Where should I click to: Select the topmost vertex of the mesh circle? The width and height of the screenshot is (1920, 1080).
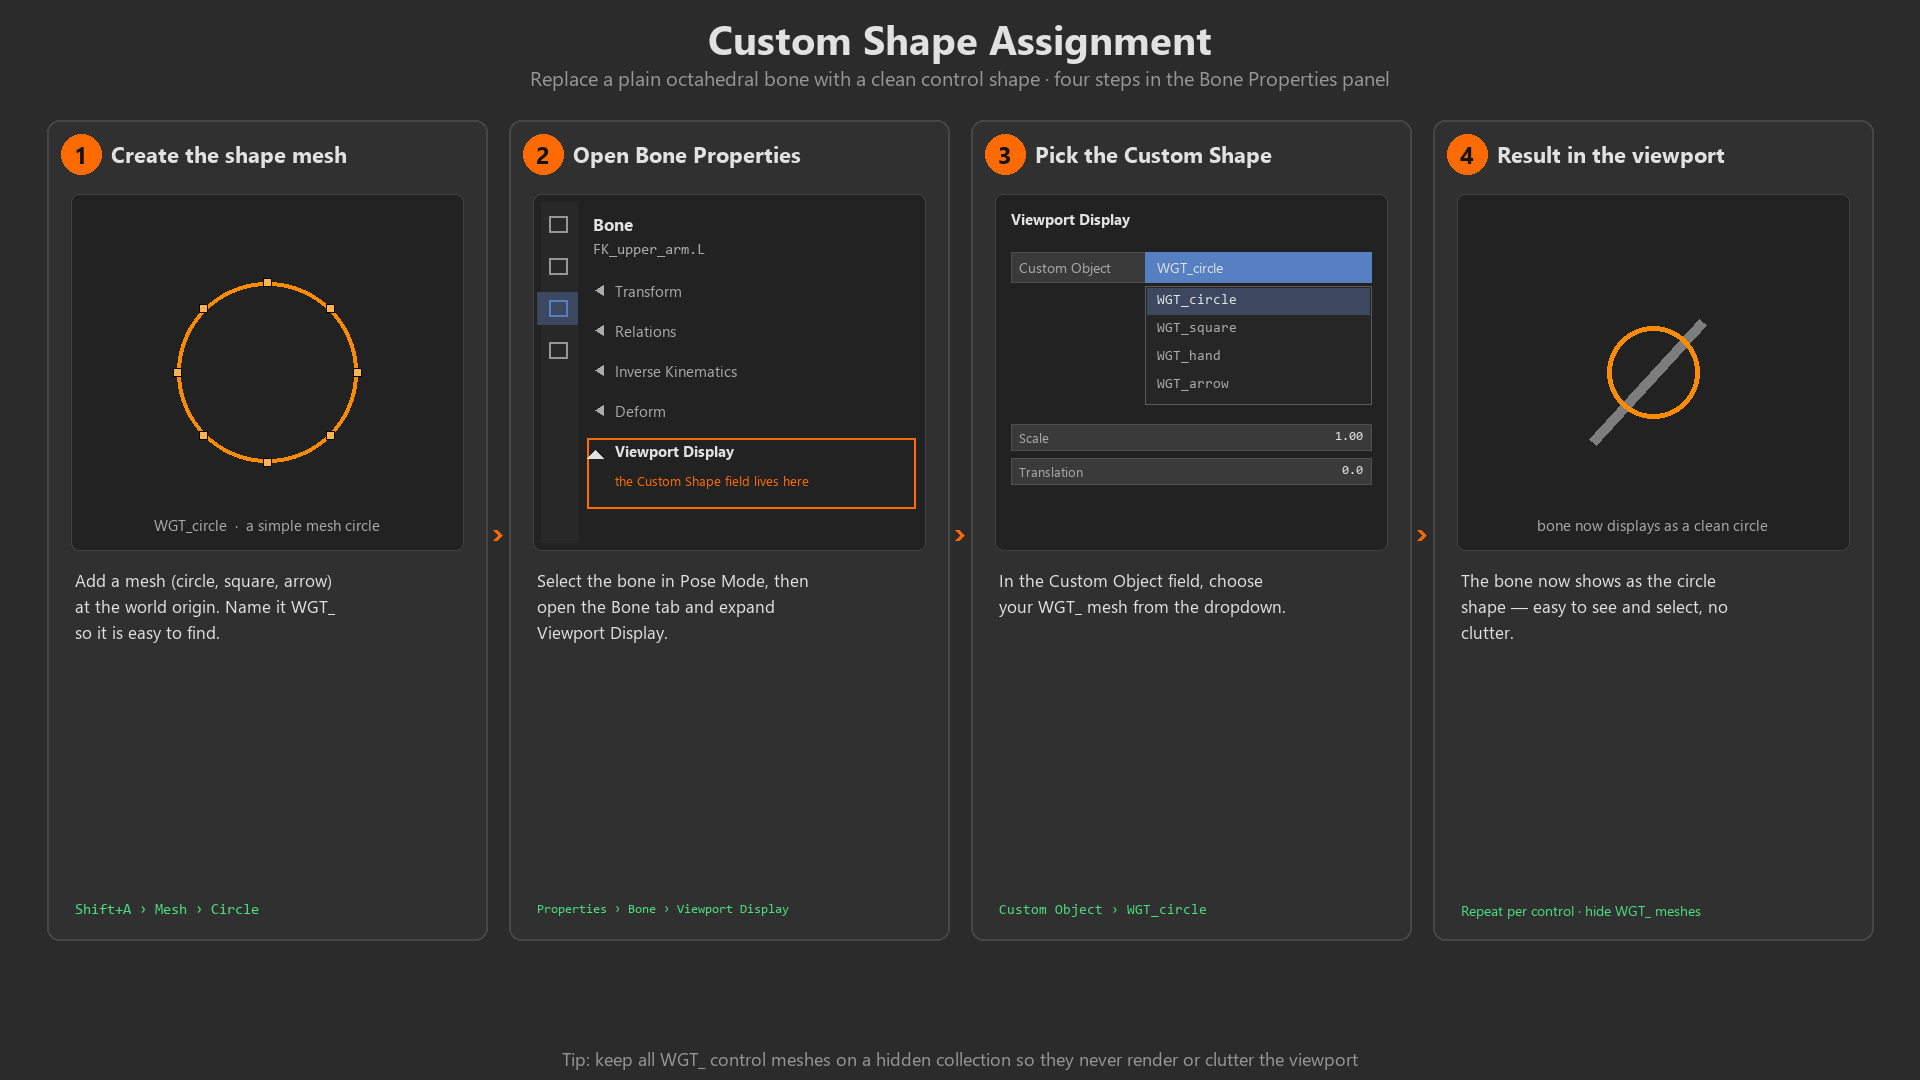pos(267,283)
